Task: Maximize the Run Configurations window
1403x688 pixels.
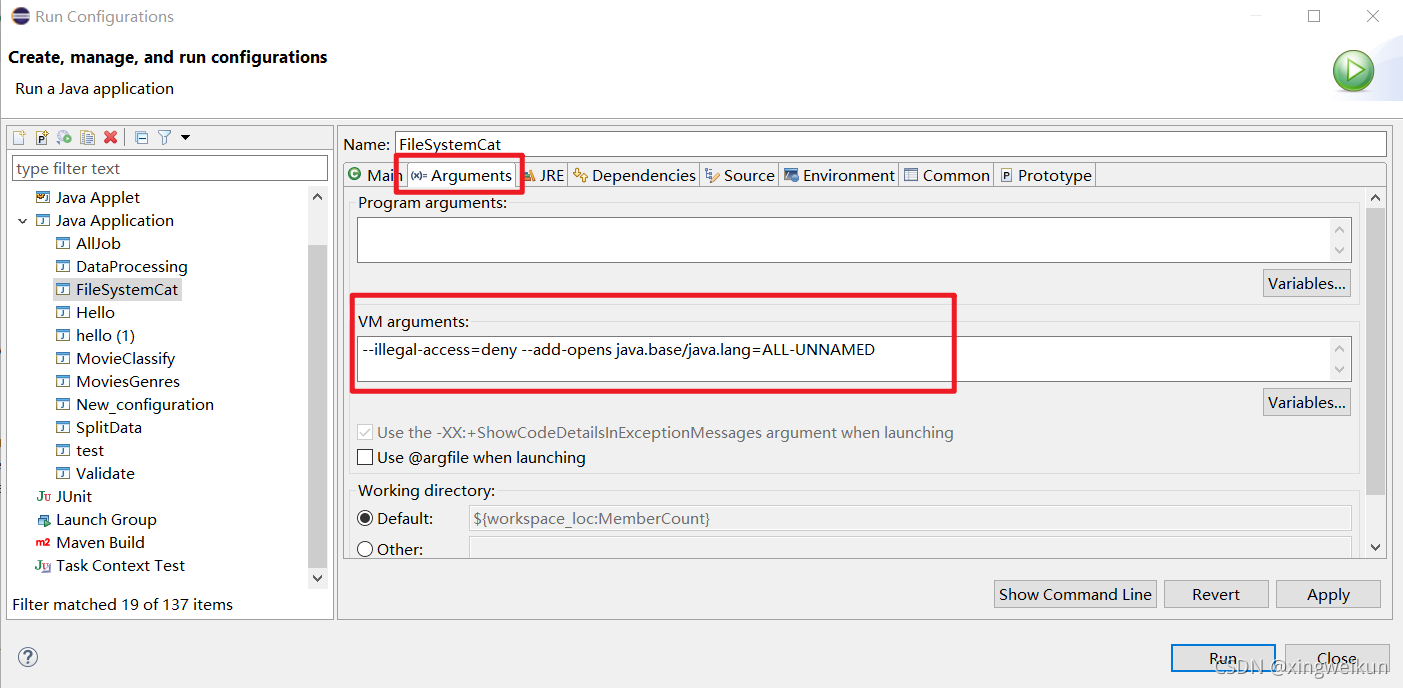Action: 1314,16
